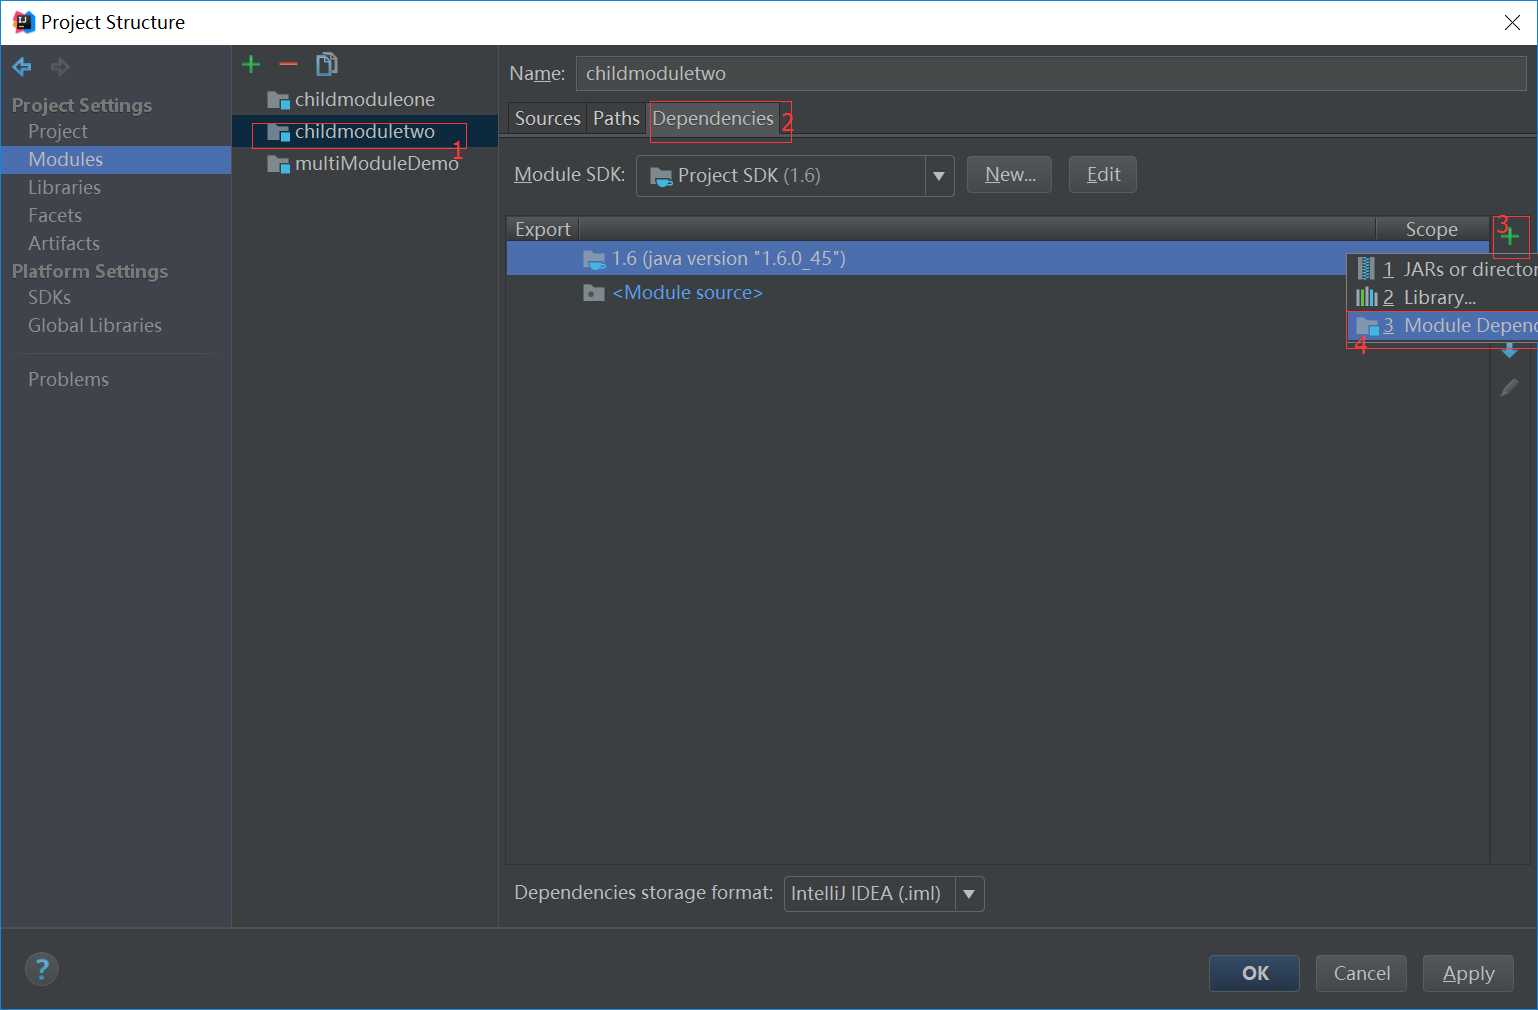1538x1010 pixels.
Task: Open the Problems section
Action: tap(68, 379)
